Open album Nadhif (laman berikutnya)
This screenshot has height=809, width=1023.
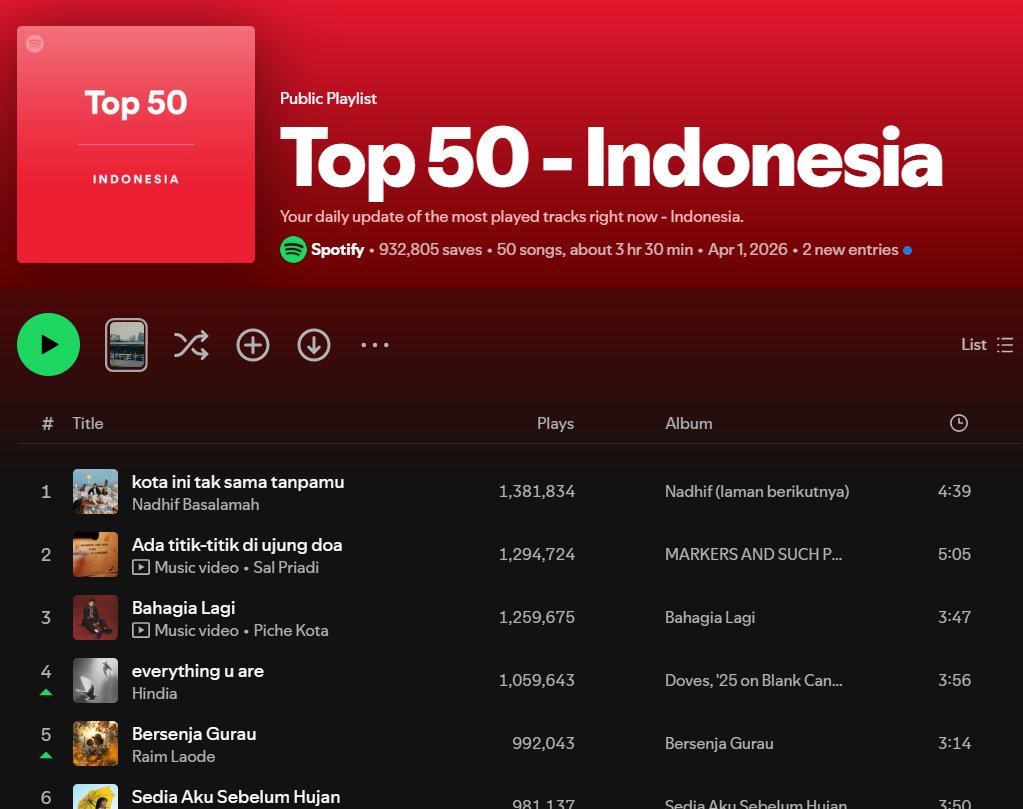tap(757, 491)
